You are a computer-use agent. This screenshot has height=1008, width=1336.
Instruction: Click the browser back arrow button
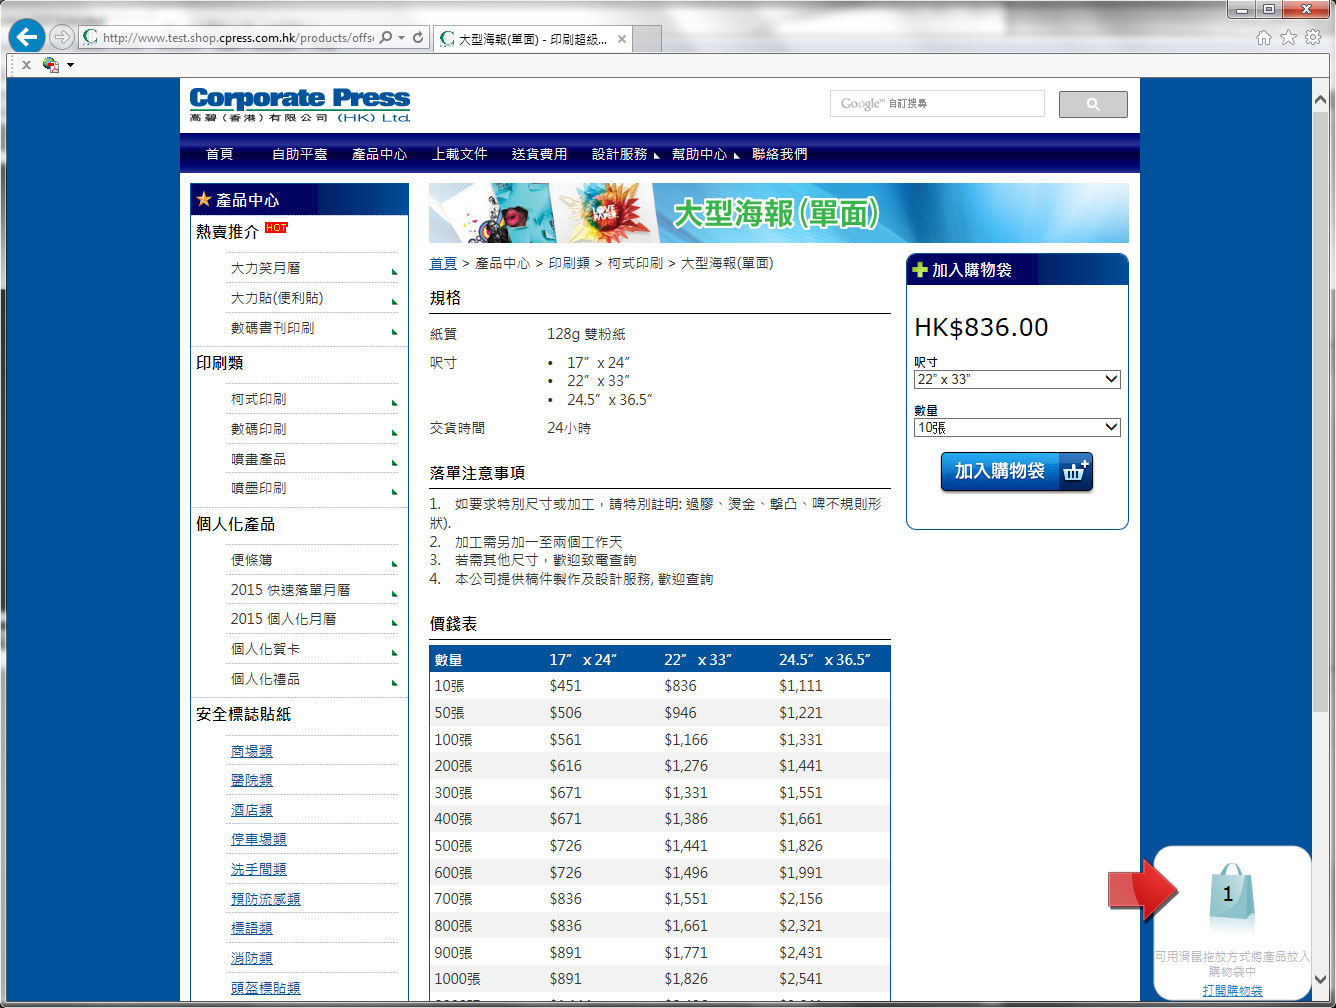(27, 37)
